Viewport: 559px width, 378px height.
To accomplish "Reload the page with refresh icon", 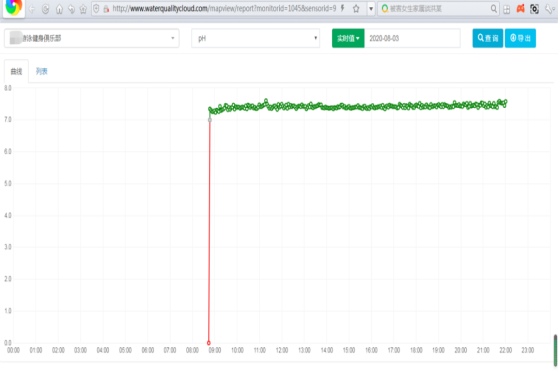I will click(45, 9).
